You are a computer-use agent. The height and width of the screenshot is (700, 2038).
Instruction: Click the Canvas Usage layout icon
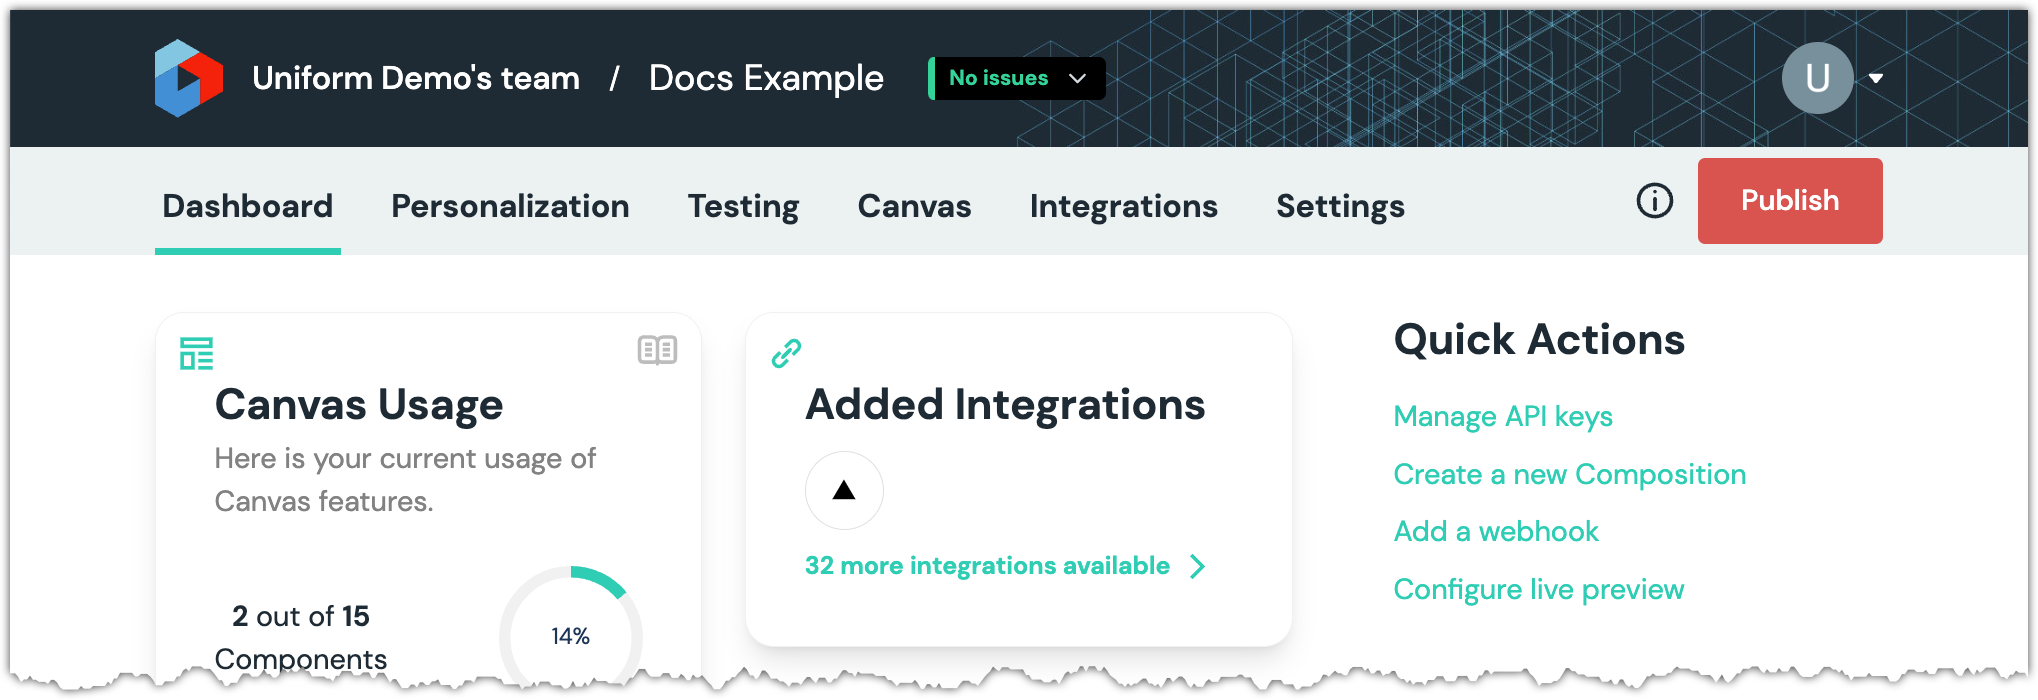[196, 353]
